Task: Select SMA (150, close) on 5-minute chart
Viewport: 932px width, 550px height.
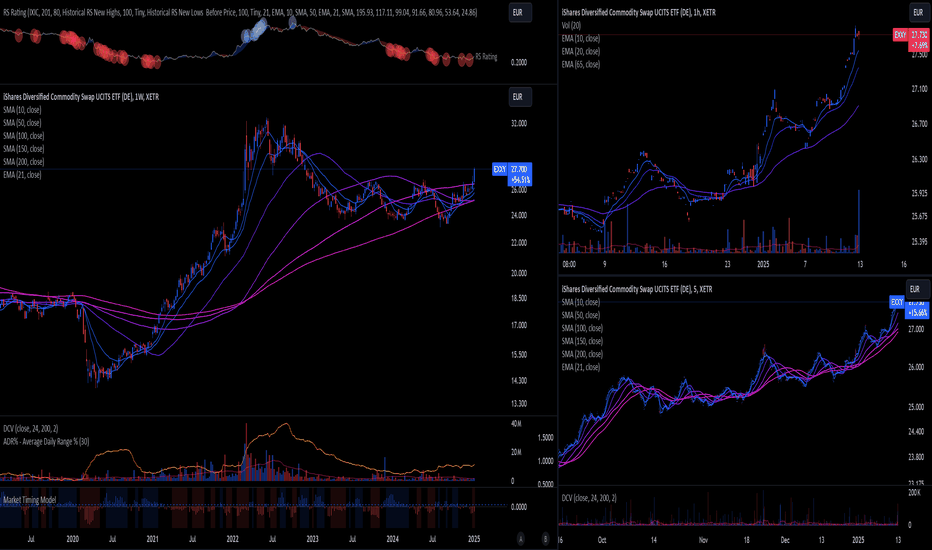Action: coord(582,342)
